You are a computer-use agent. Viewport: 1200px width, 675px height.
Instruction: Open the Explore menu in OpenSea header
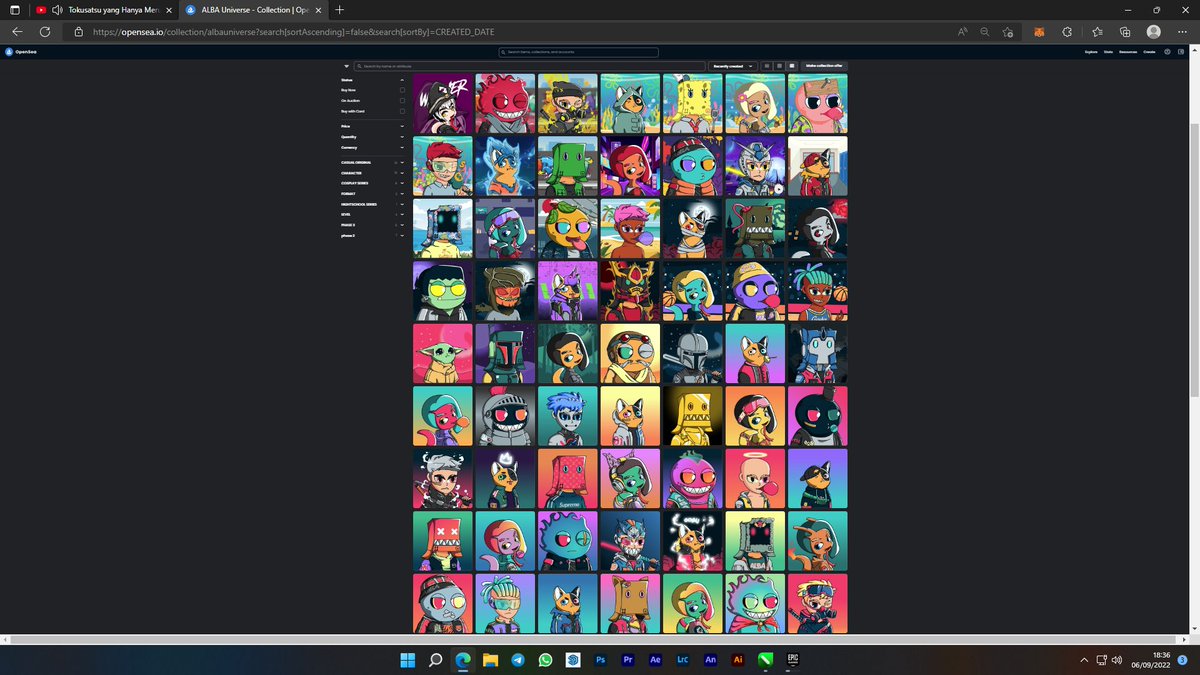coord(1090,52)
